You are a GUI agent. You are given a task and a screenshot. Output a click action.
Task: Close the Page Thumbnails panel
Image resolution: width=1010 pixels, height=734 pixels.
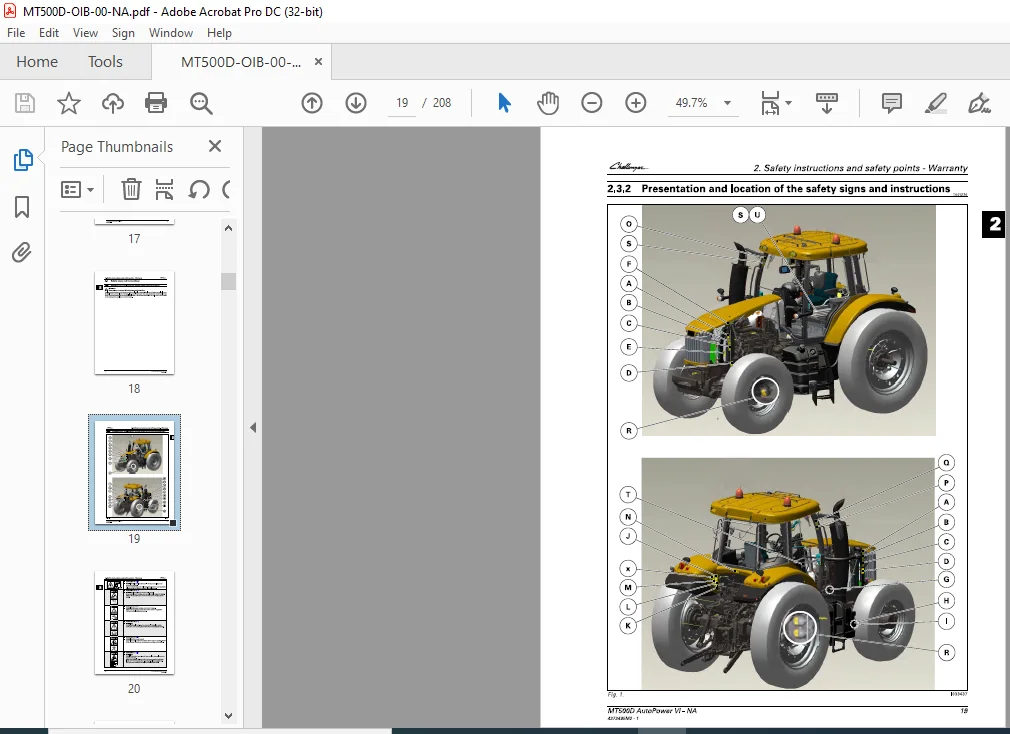[x=215, y=146]
